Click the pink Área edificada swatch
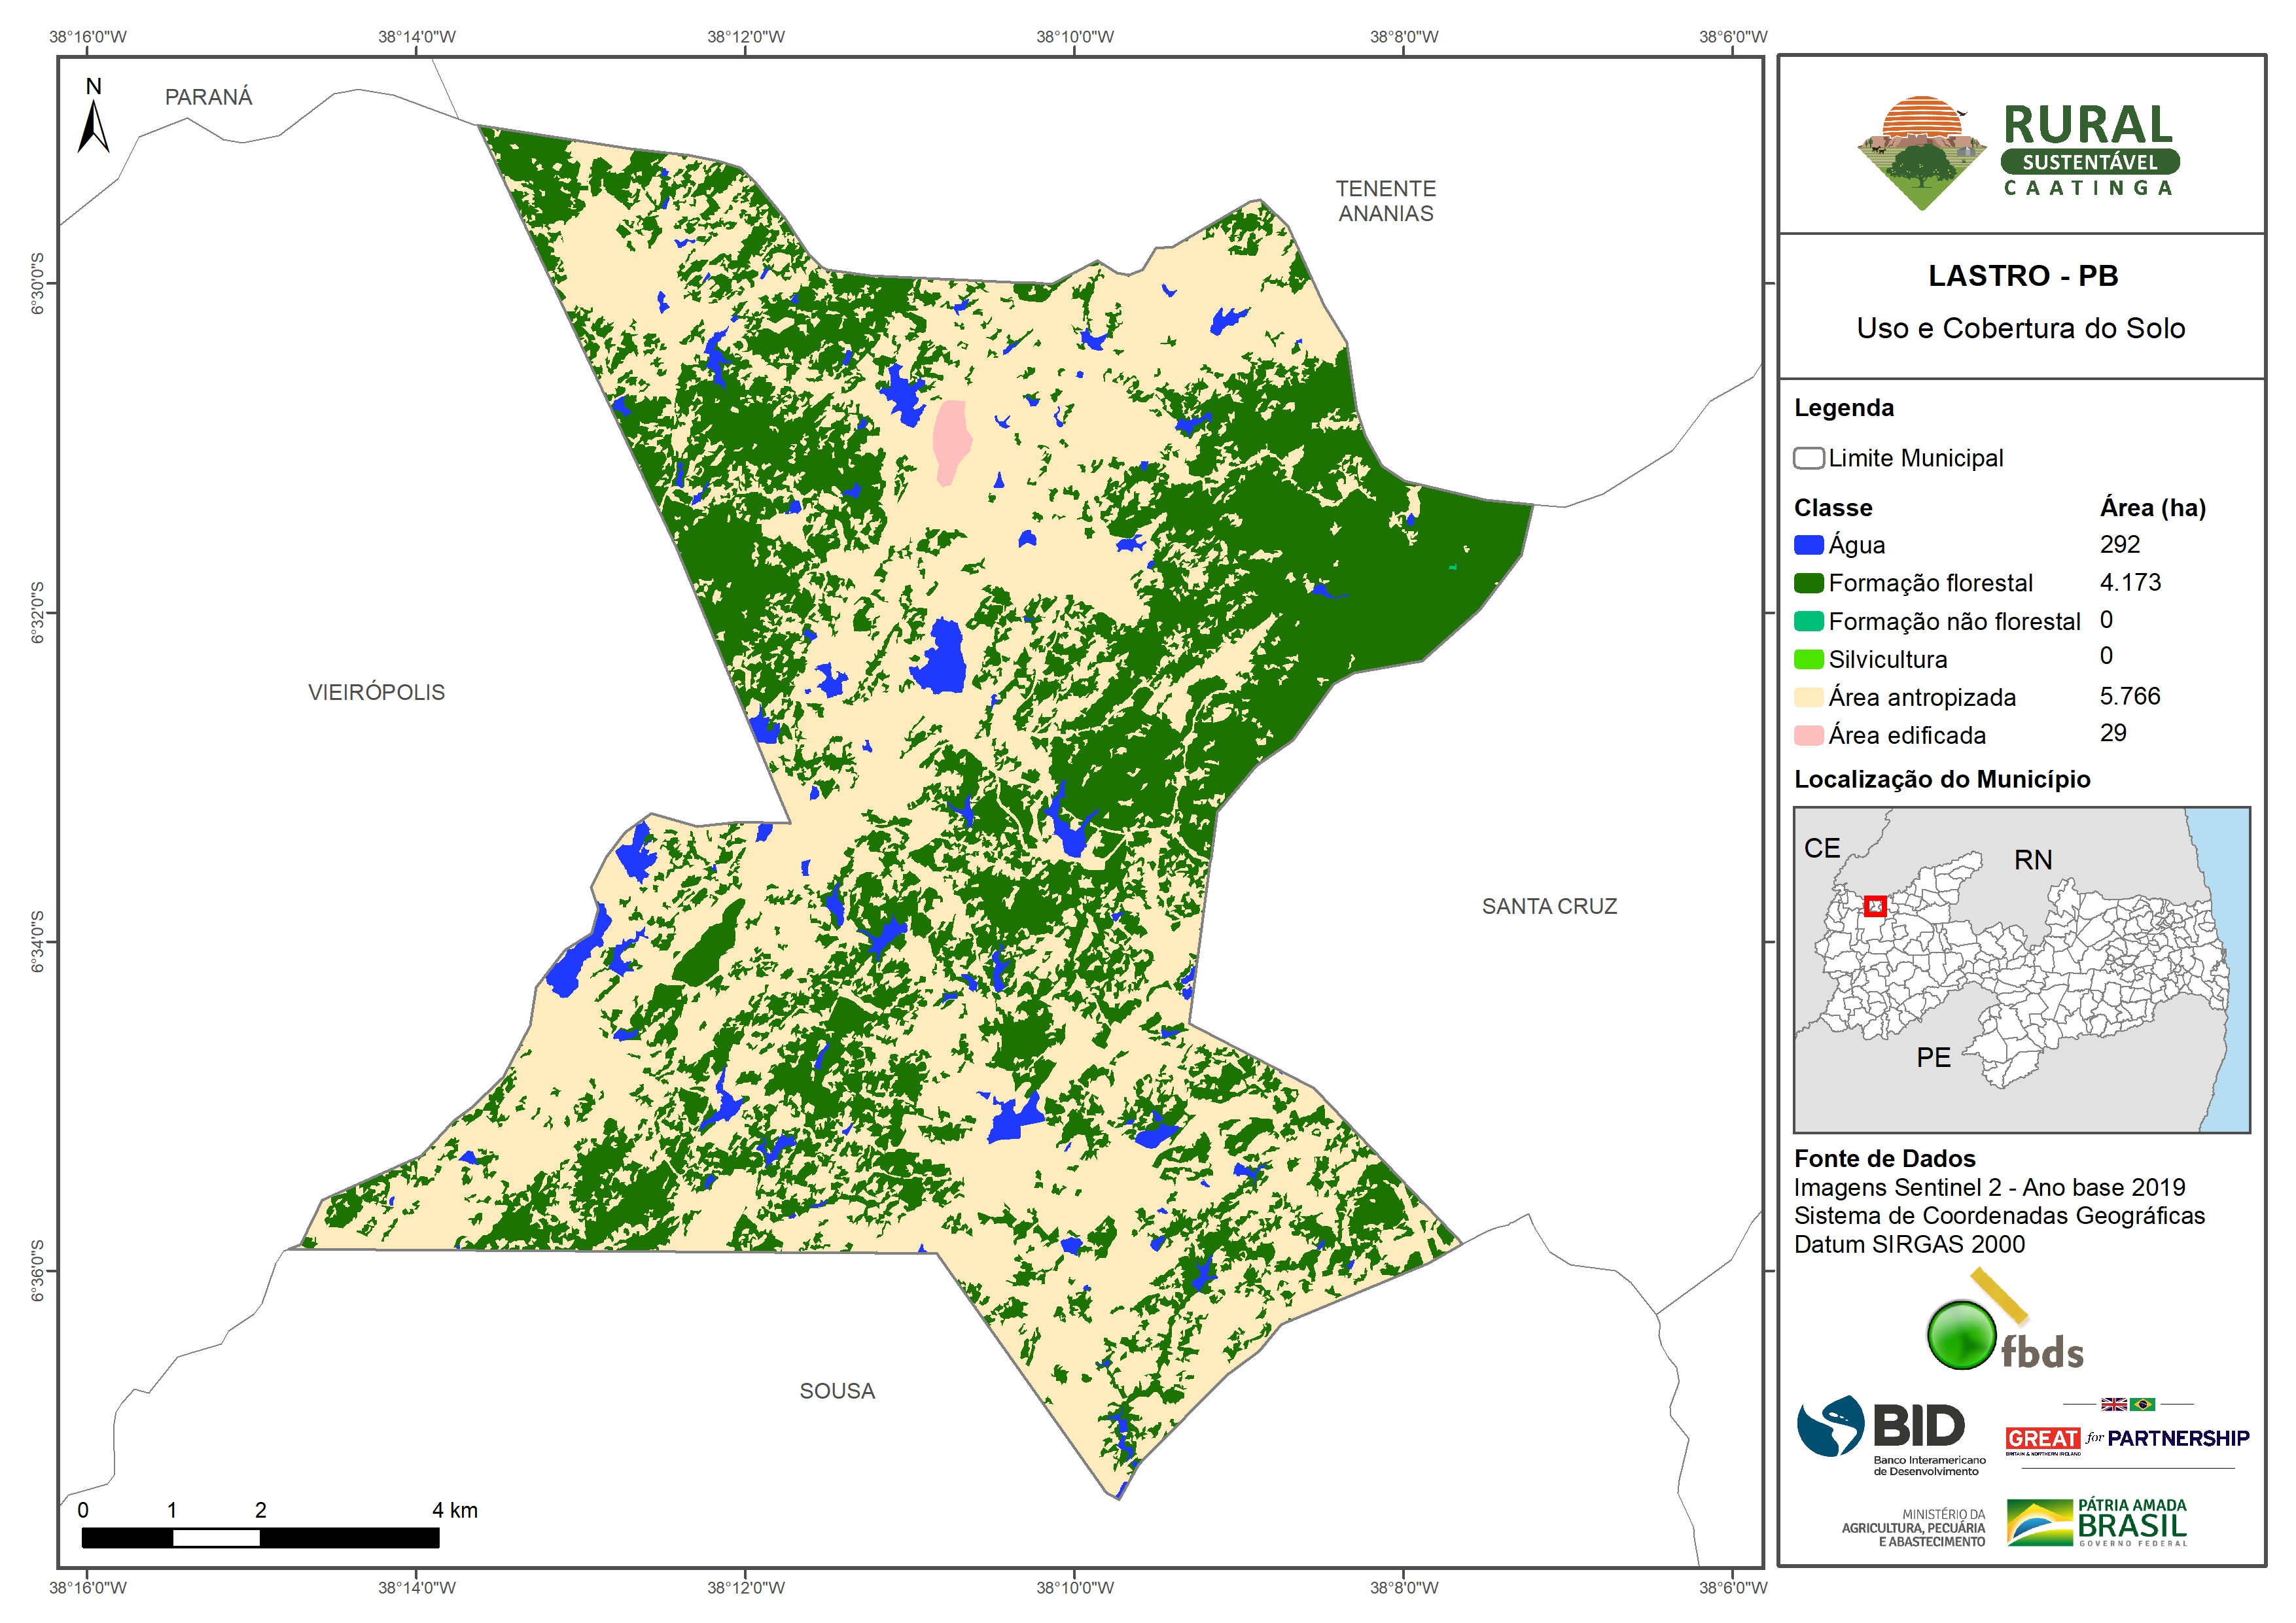The width and height of the screenshot is (2296, 1623). click(x=1808, y=736)
